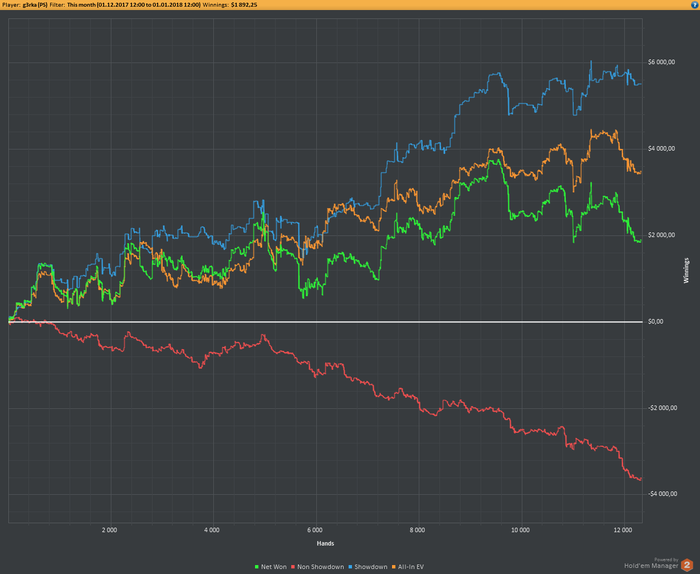Toggle the Net Won series legend label

pyautogui.click(x=274, y=567)
